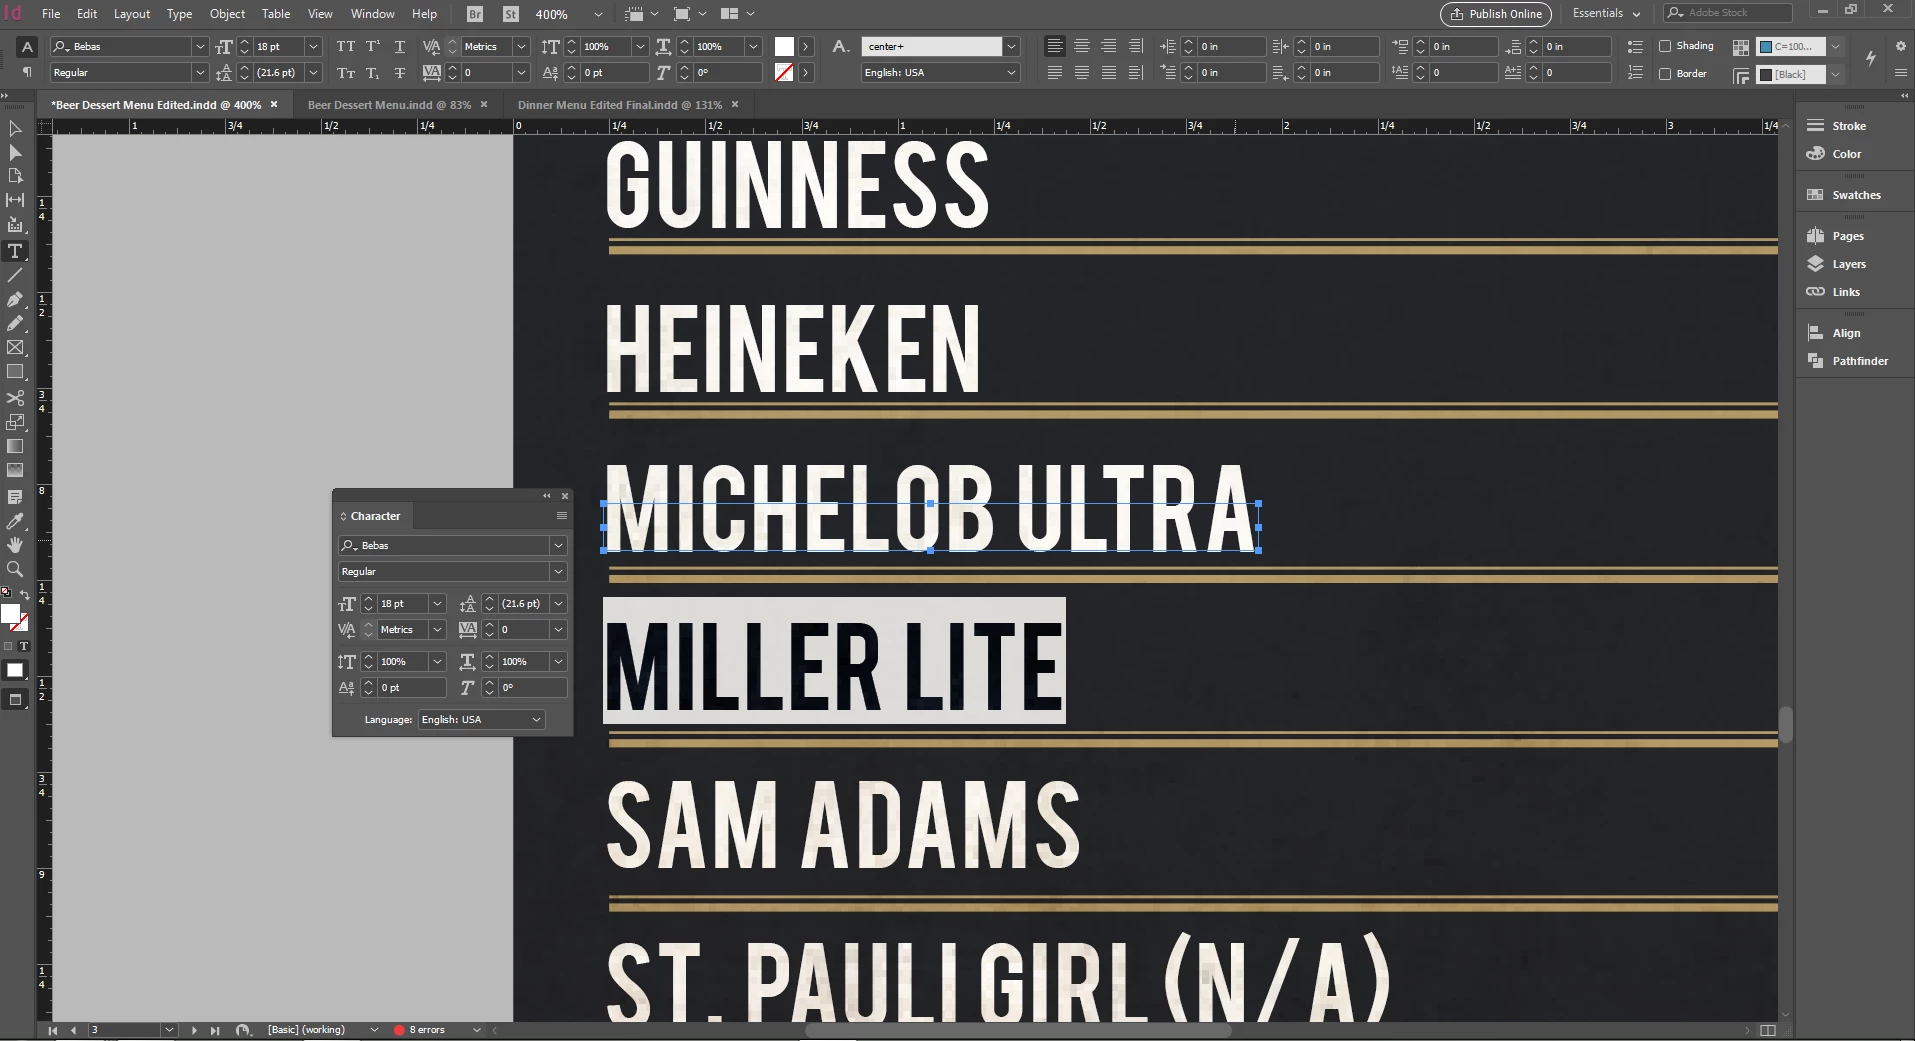Image resolution: width=1915 pixels, height=1041 pixels.
Task: Apply All Caps formatting
Action: click(x=346, y=46)
